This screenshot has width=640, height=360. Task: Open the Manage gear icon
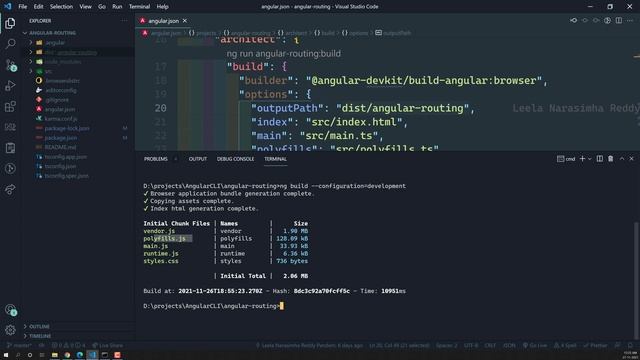(x=10, y=330)
